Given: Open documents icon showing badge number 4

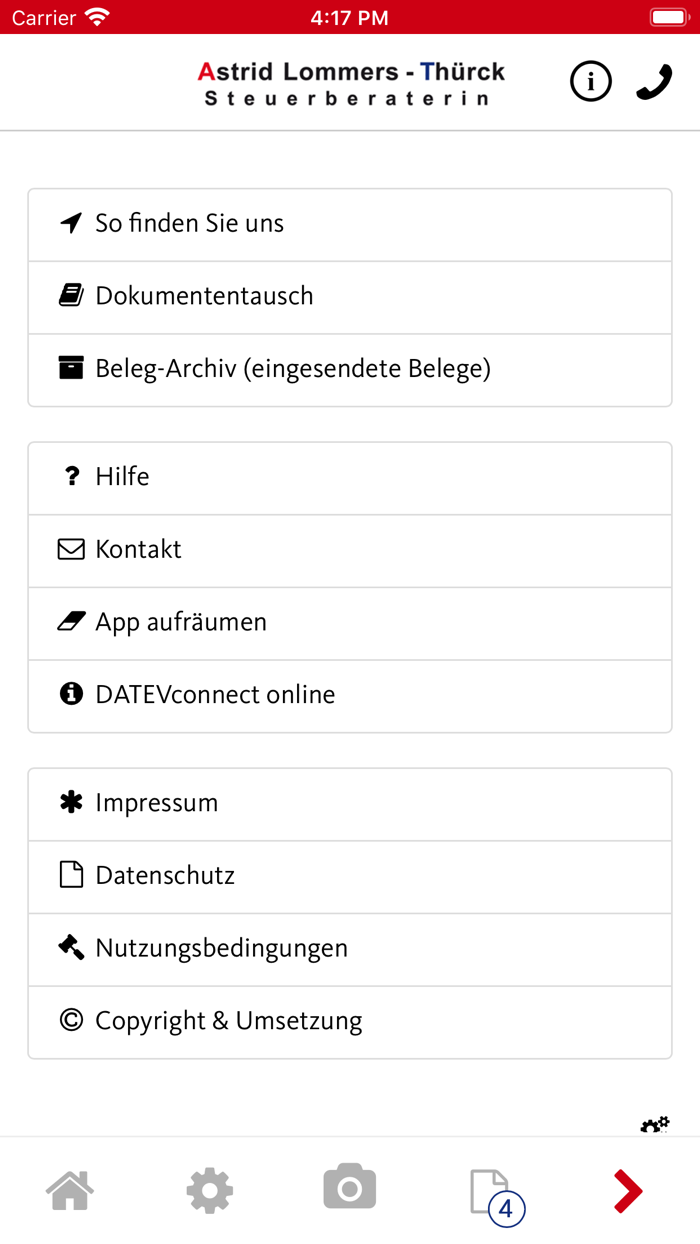Looking at the screenshot, I should (x=489, y=1190).
